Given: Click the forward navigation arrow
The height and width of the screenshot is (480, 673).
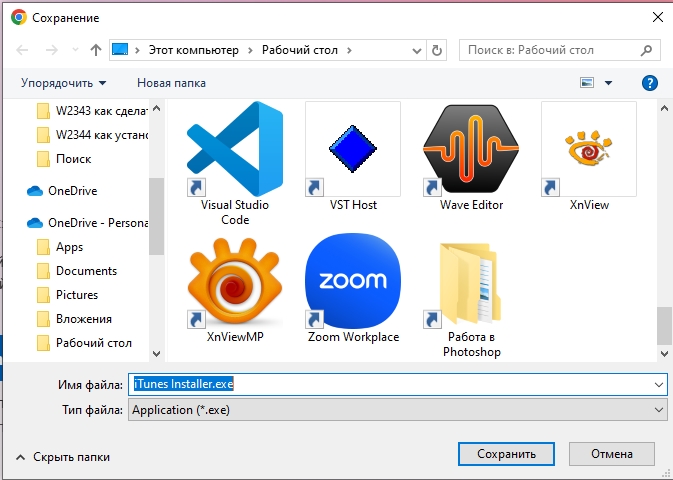Looking at the screenshot, I should coord(52,50).
